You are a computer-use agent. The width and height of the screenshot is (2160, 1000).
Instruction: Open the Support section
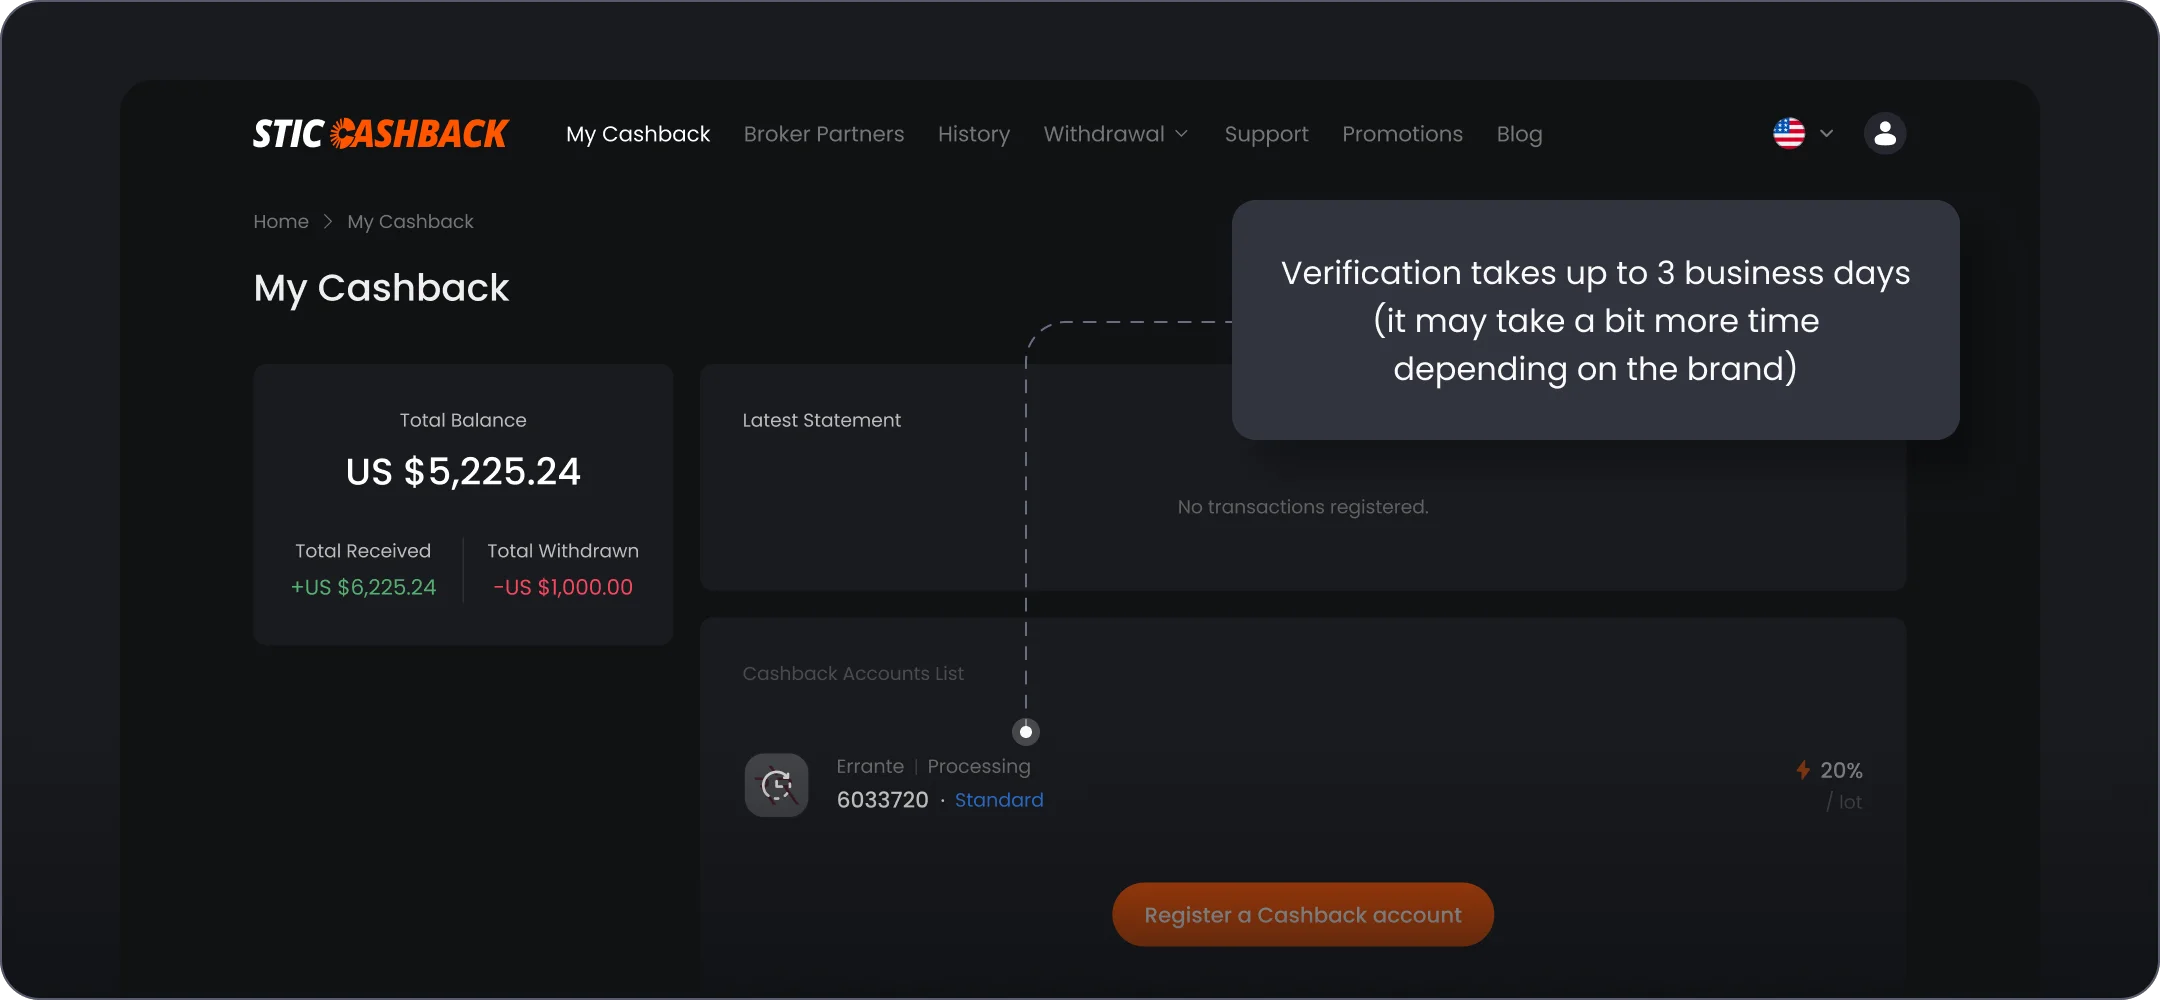coord(1265,133)
